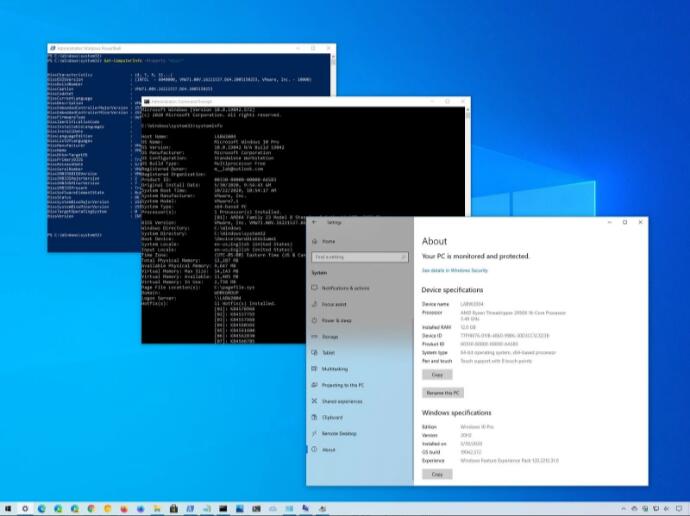Close the PowerShell window
Screen dimensions: 690x516
(328, 48)
